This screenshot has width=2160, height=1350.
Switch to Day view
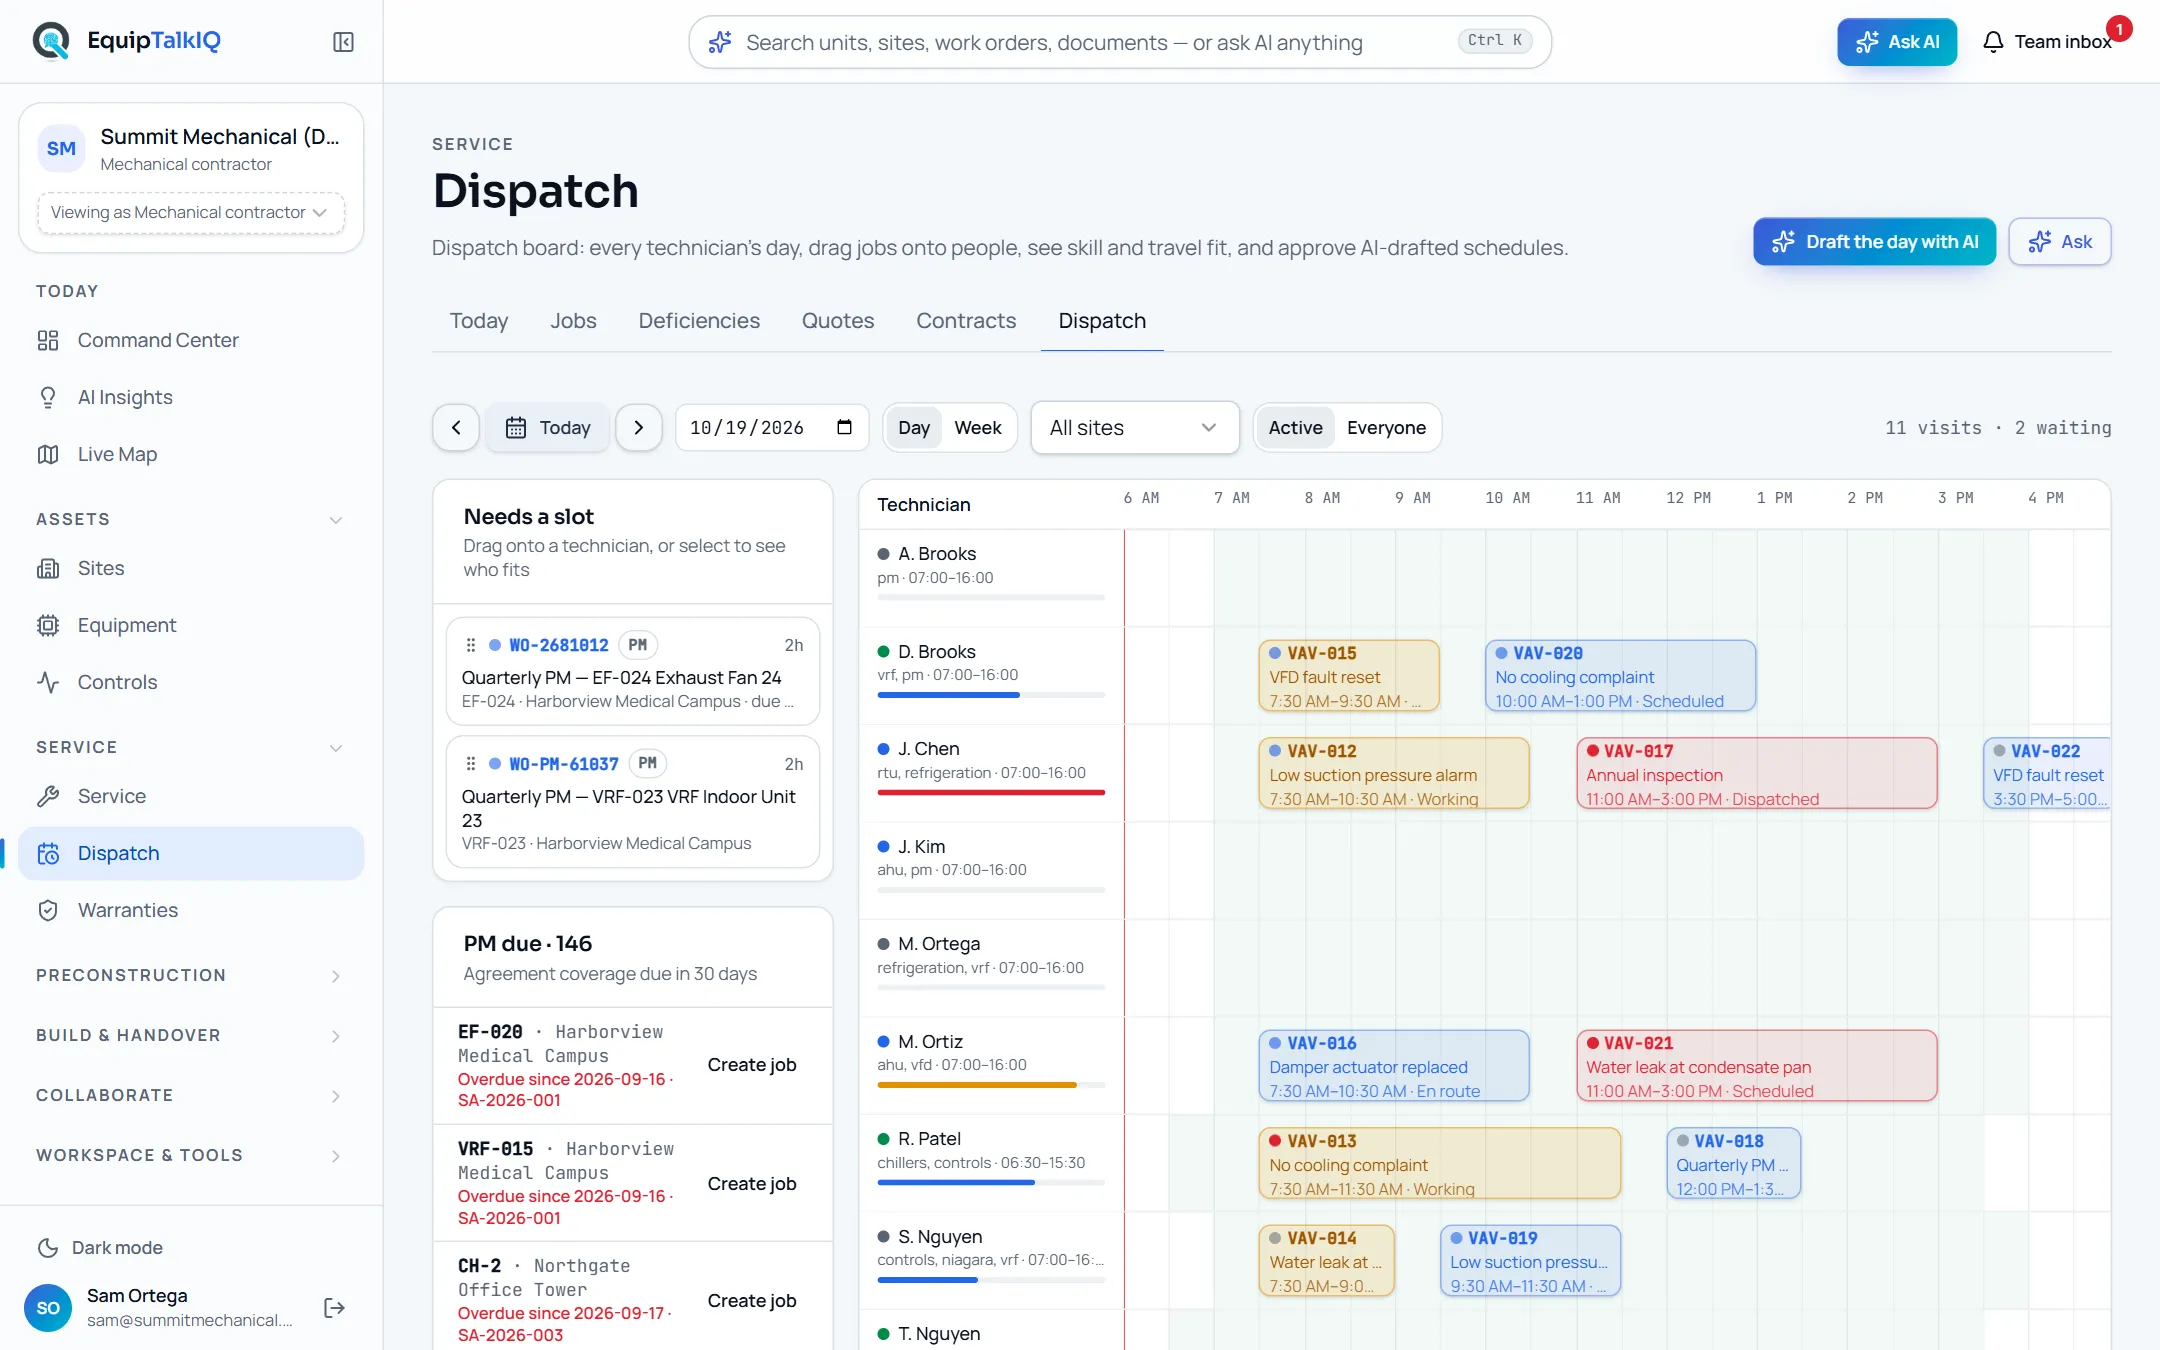[914, 428]
